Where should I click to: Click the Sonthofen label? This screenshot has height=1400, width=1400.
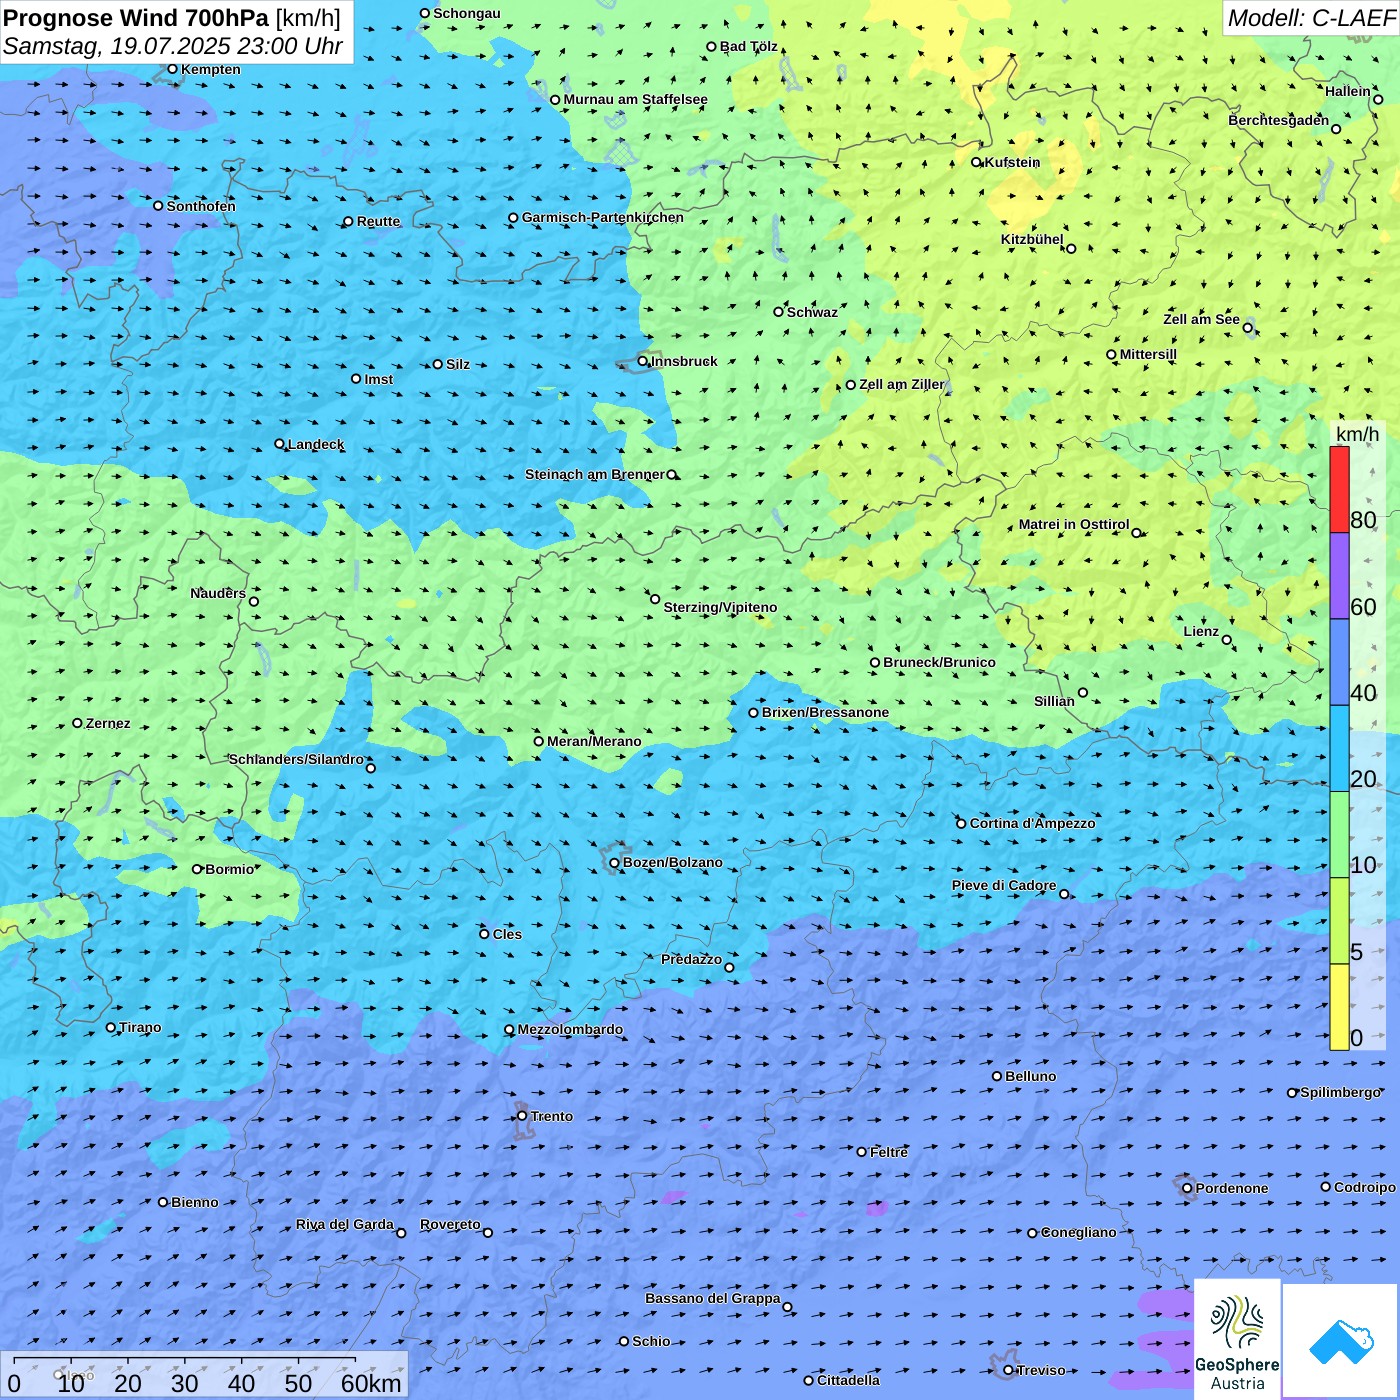click(201, 206)
